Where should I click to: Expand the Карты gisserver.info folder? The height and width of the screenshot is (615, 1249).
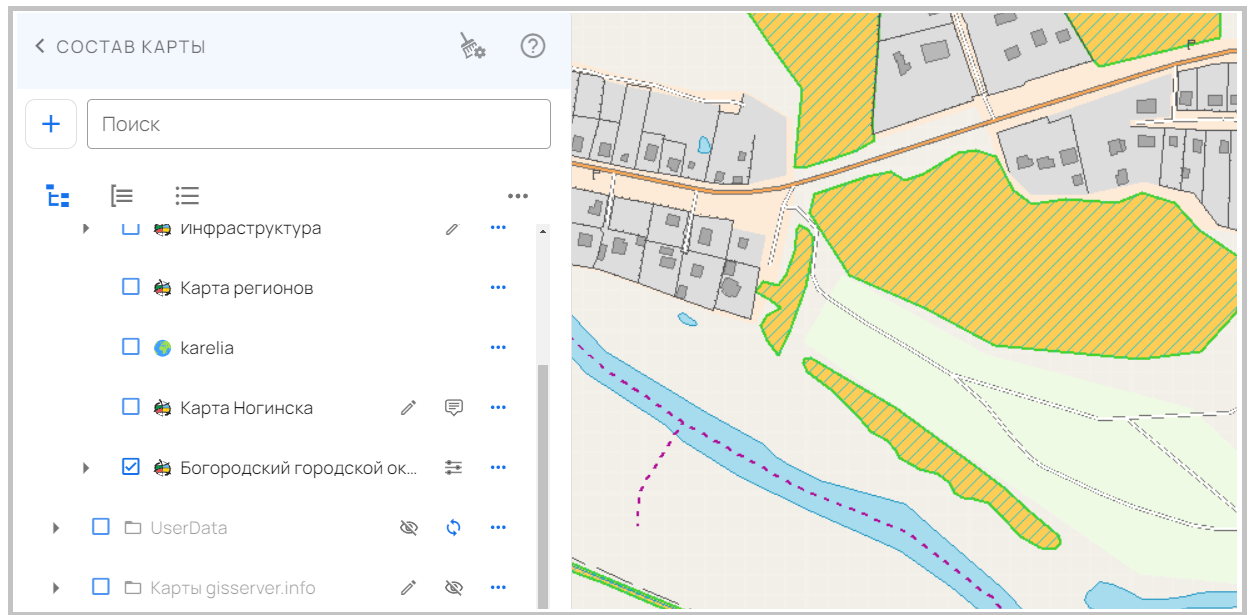click(x=56, y=588)
